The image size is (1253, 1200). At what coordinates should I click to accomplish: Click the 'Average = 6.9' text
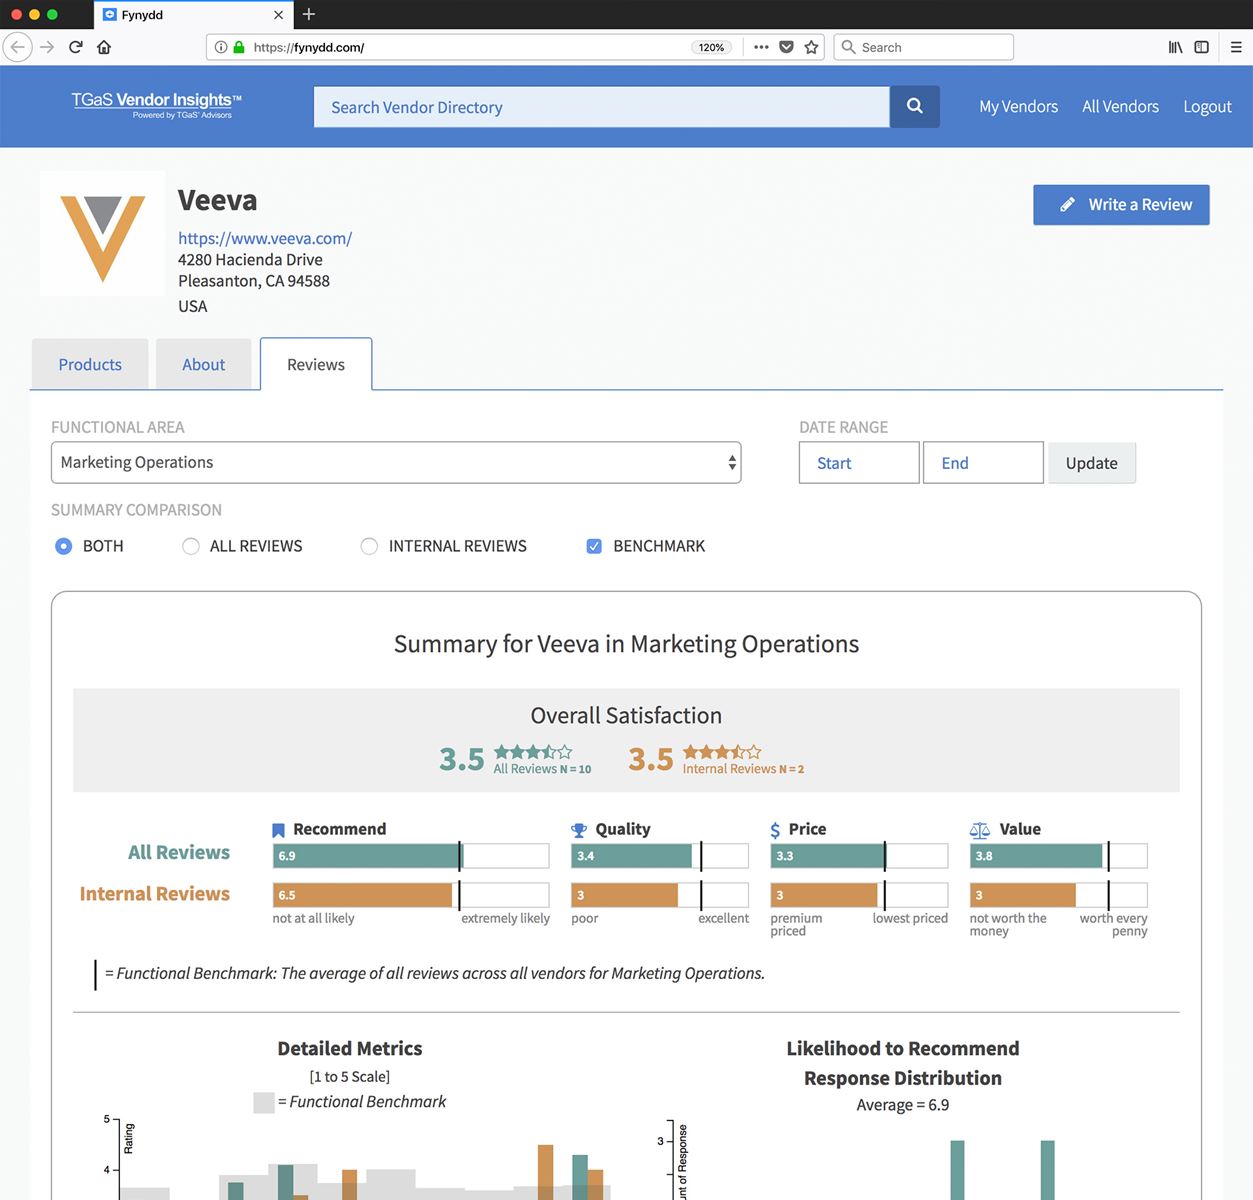click(903, 1105)
